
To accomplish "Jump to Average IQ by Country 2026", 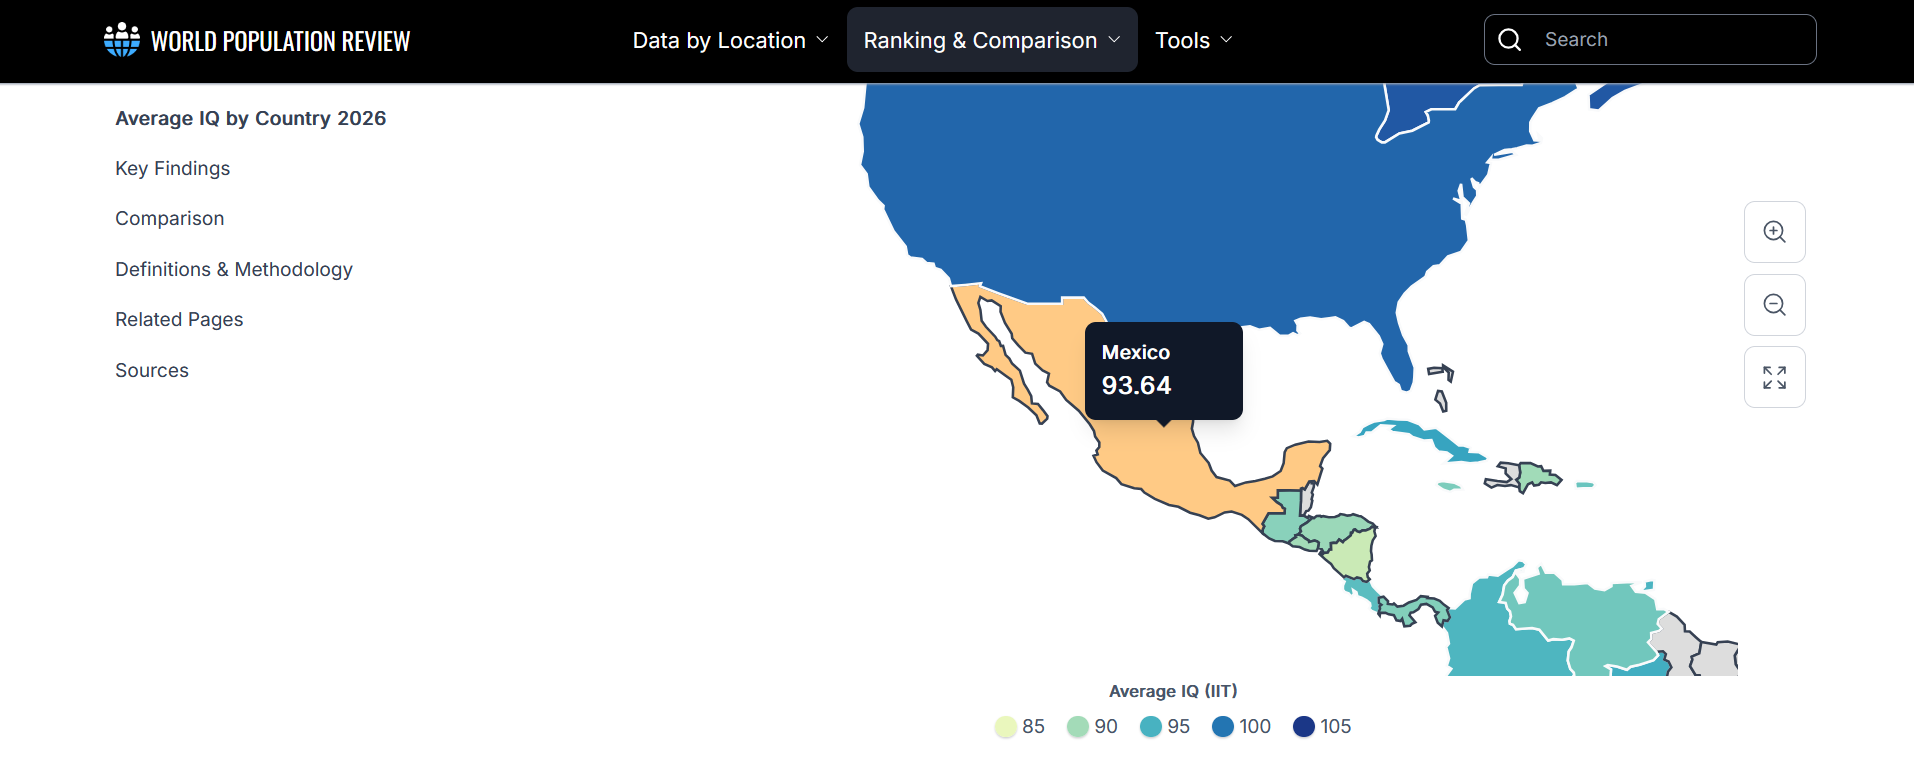I will (x=251, y=118).
